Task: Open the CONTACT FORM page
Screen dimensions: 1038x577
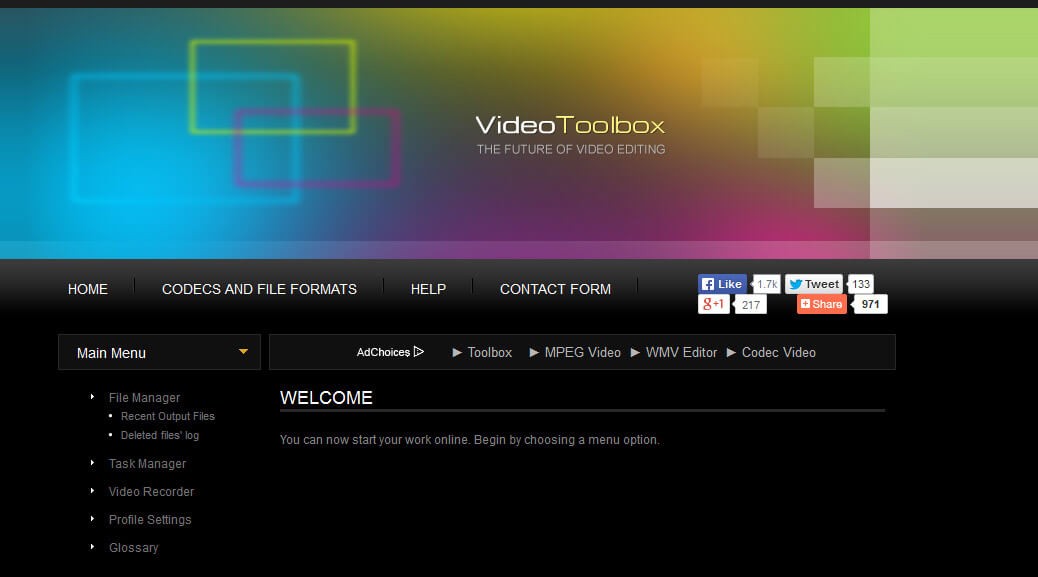Action: (x=555, y=289)
